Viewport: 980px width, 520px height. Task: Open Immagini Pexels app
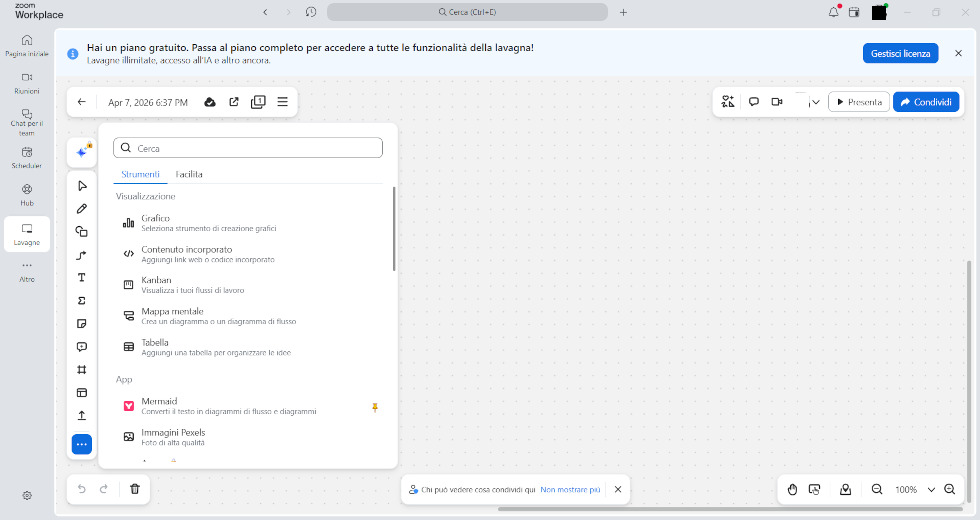pyautogui.click(x=250, y=438)
